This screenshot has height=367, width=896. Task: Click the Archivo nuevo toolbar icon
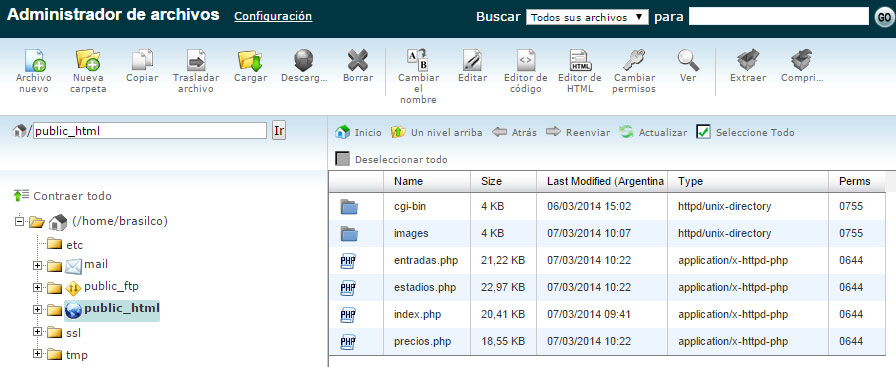pos(34,61)
